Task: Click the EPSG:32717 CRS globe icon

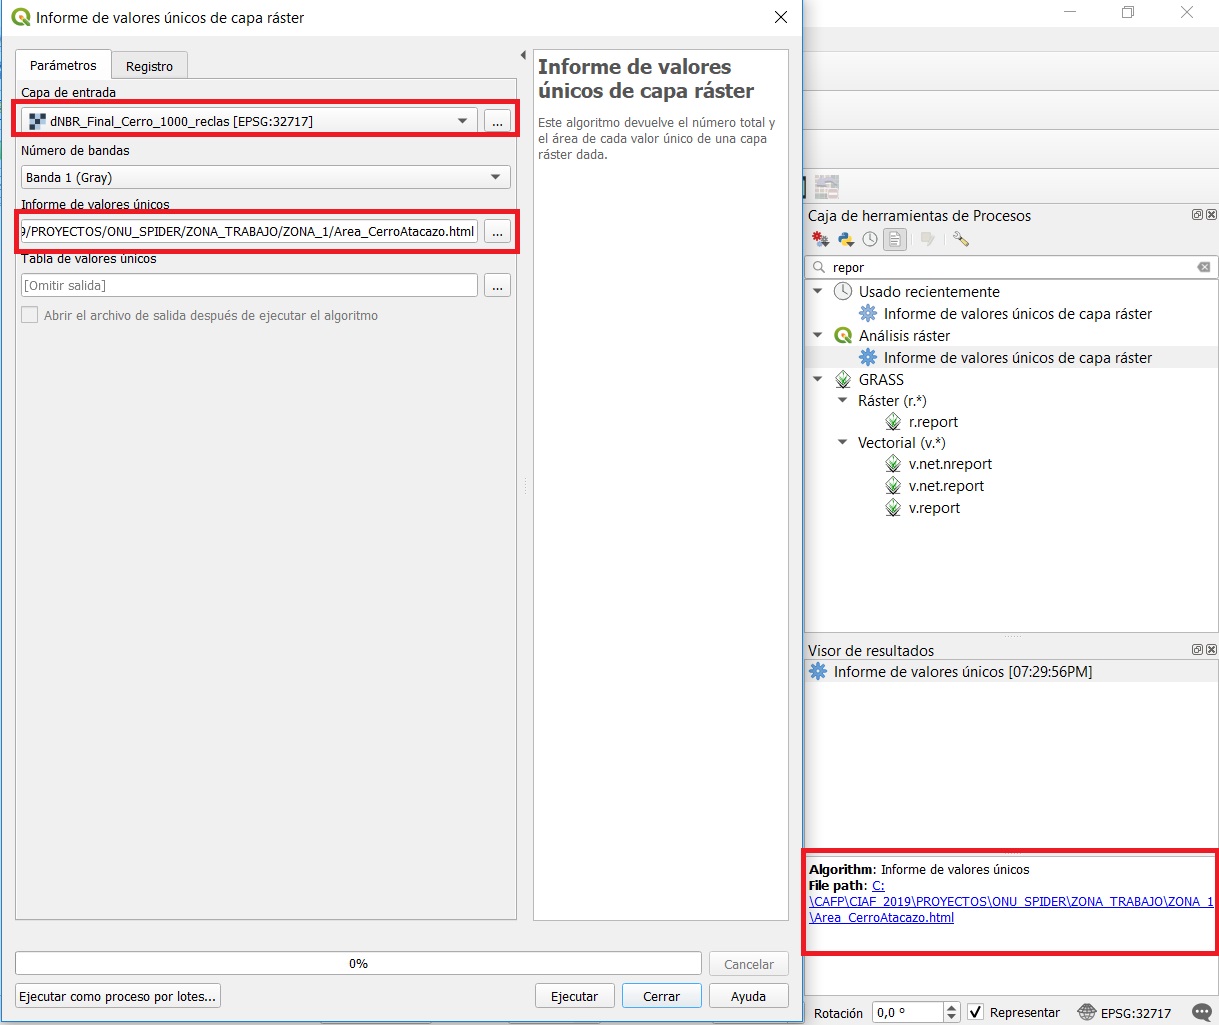Action: point(1087,1012)
